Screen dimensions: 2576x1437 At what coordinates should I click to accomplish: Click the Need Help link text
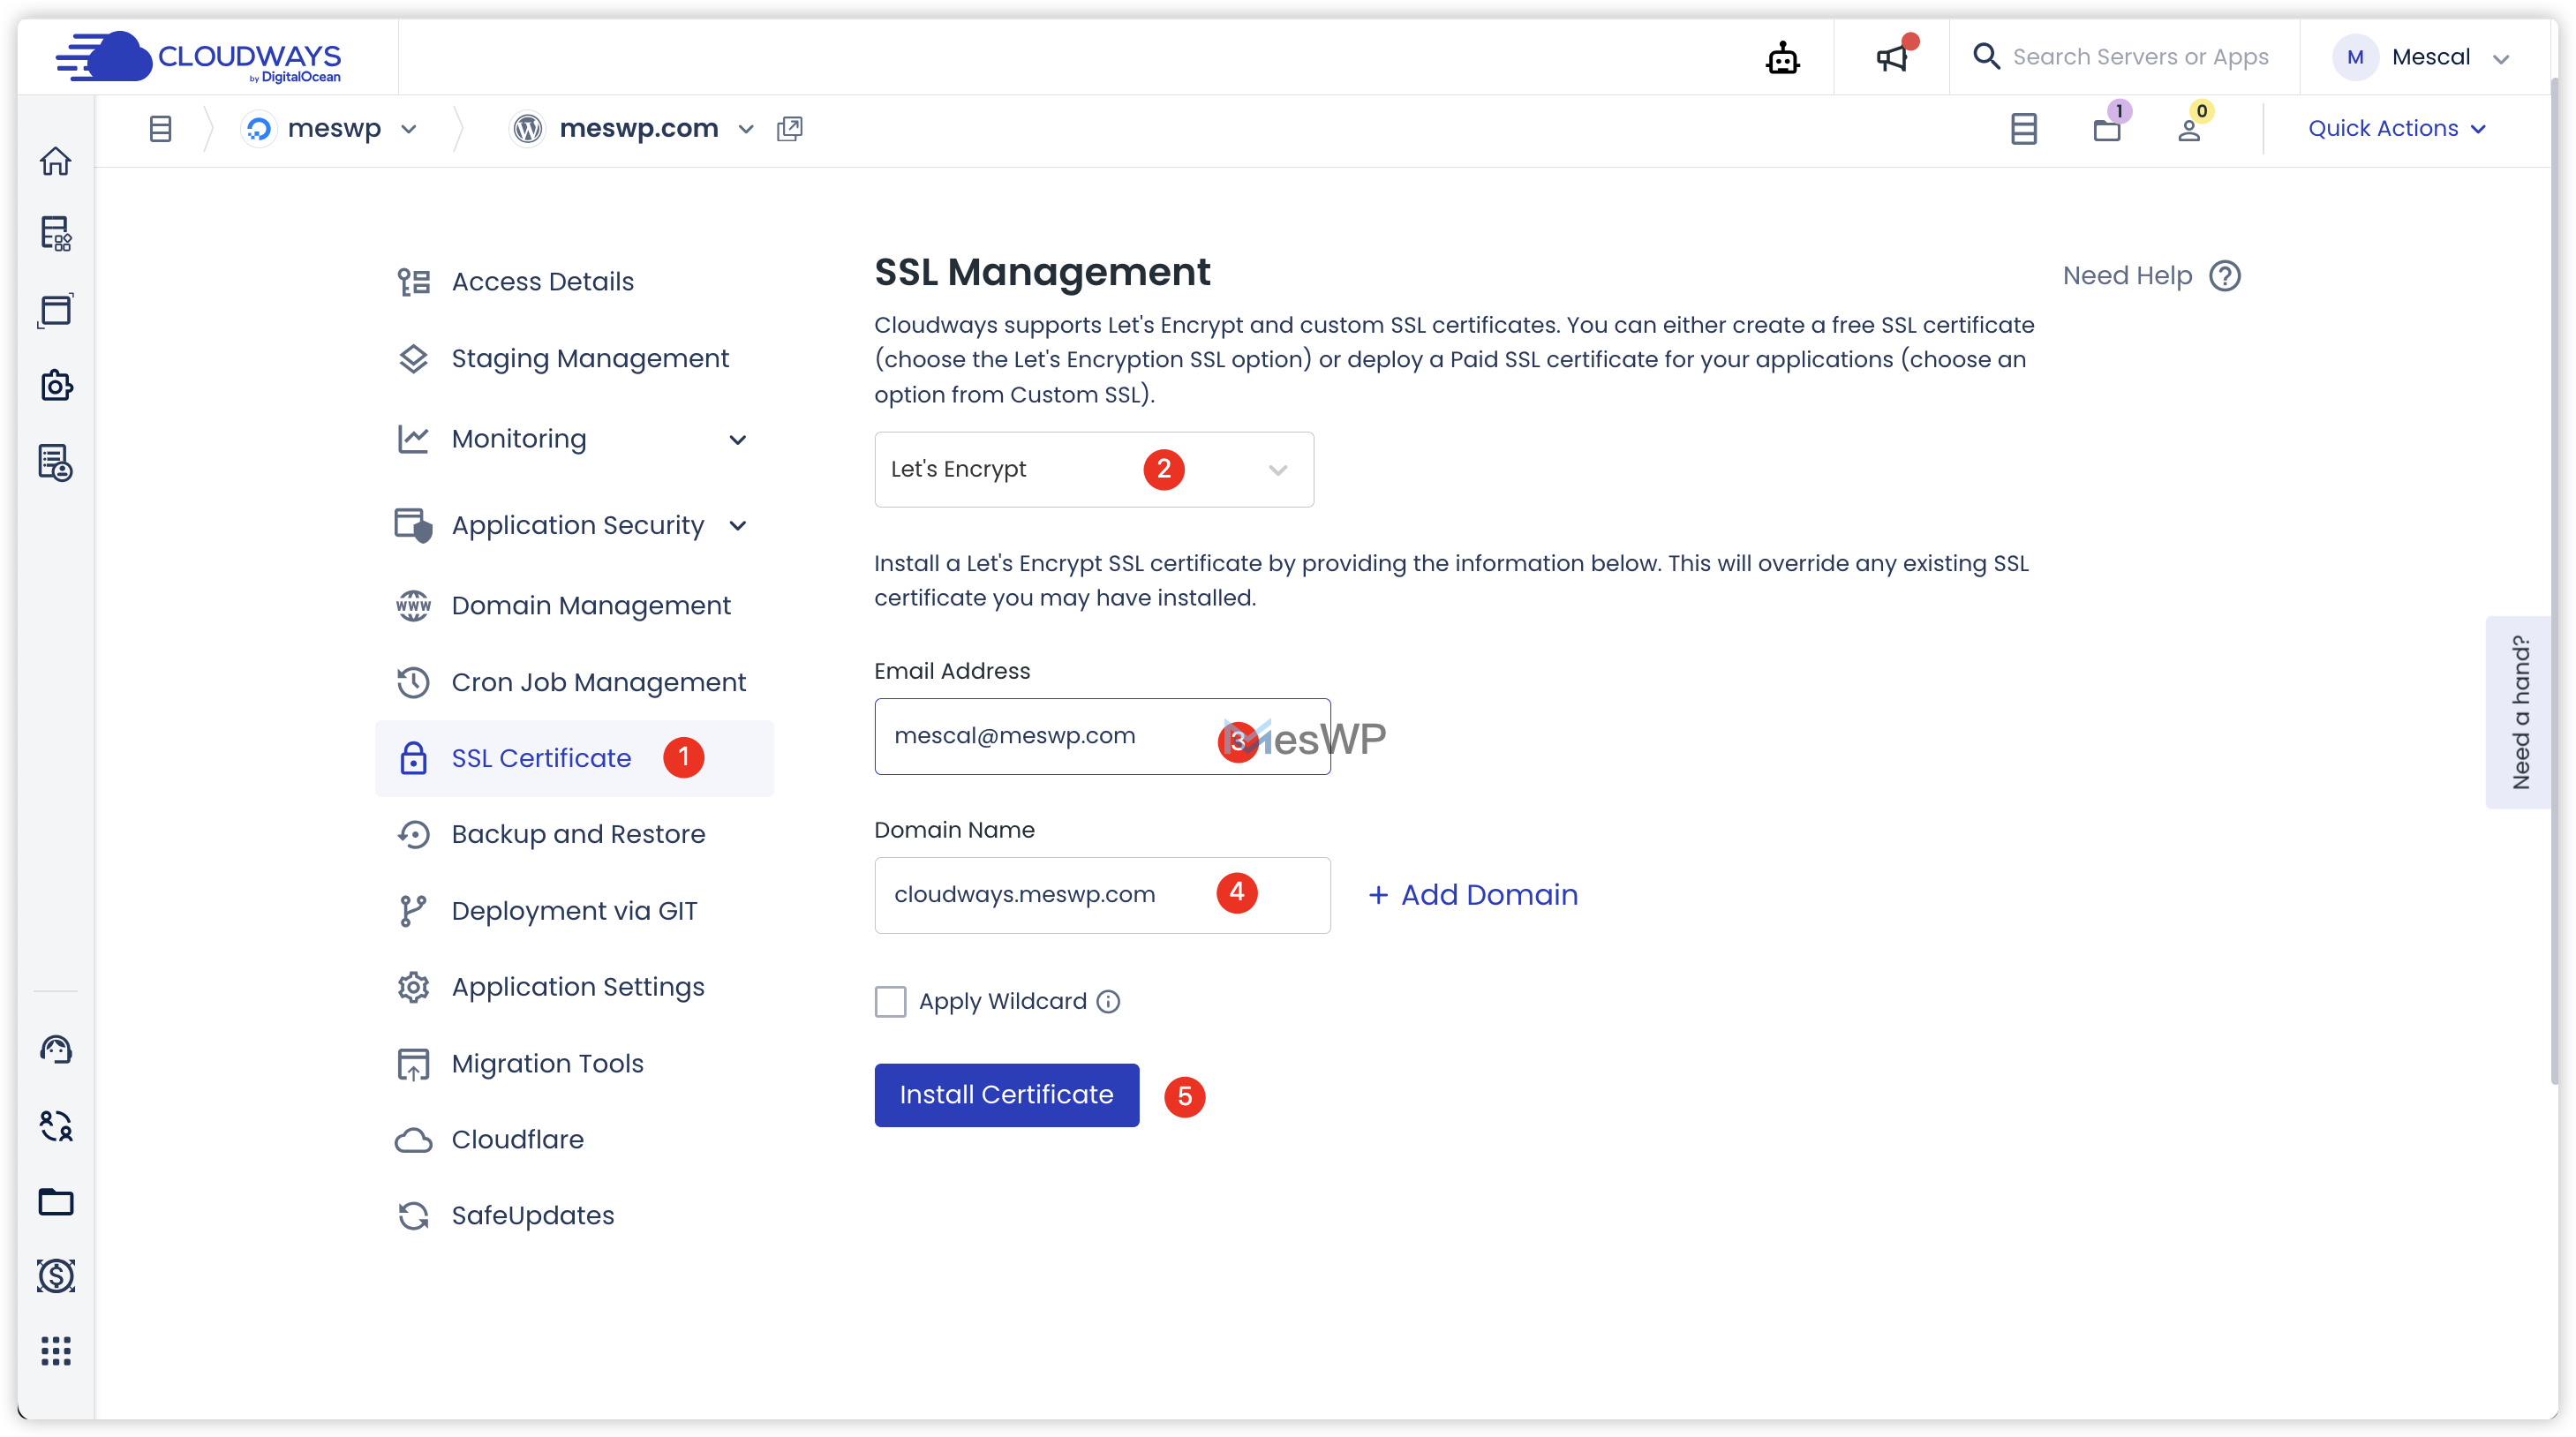2127,276
